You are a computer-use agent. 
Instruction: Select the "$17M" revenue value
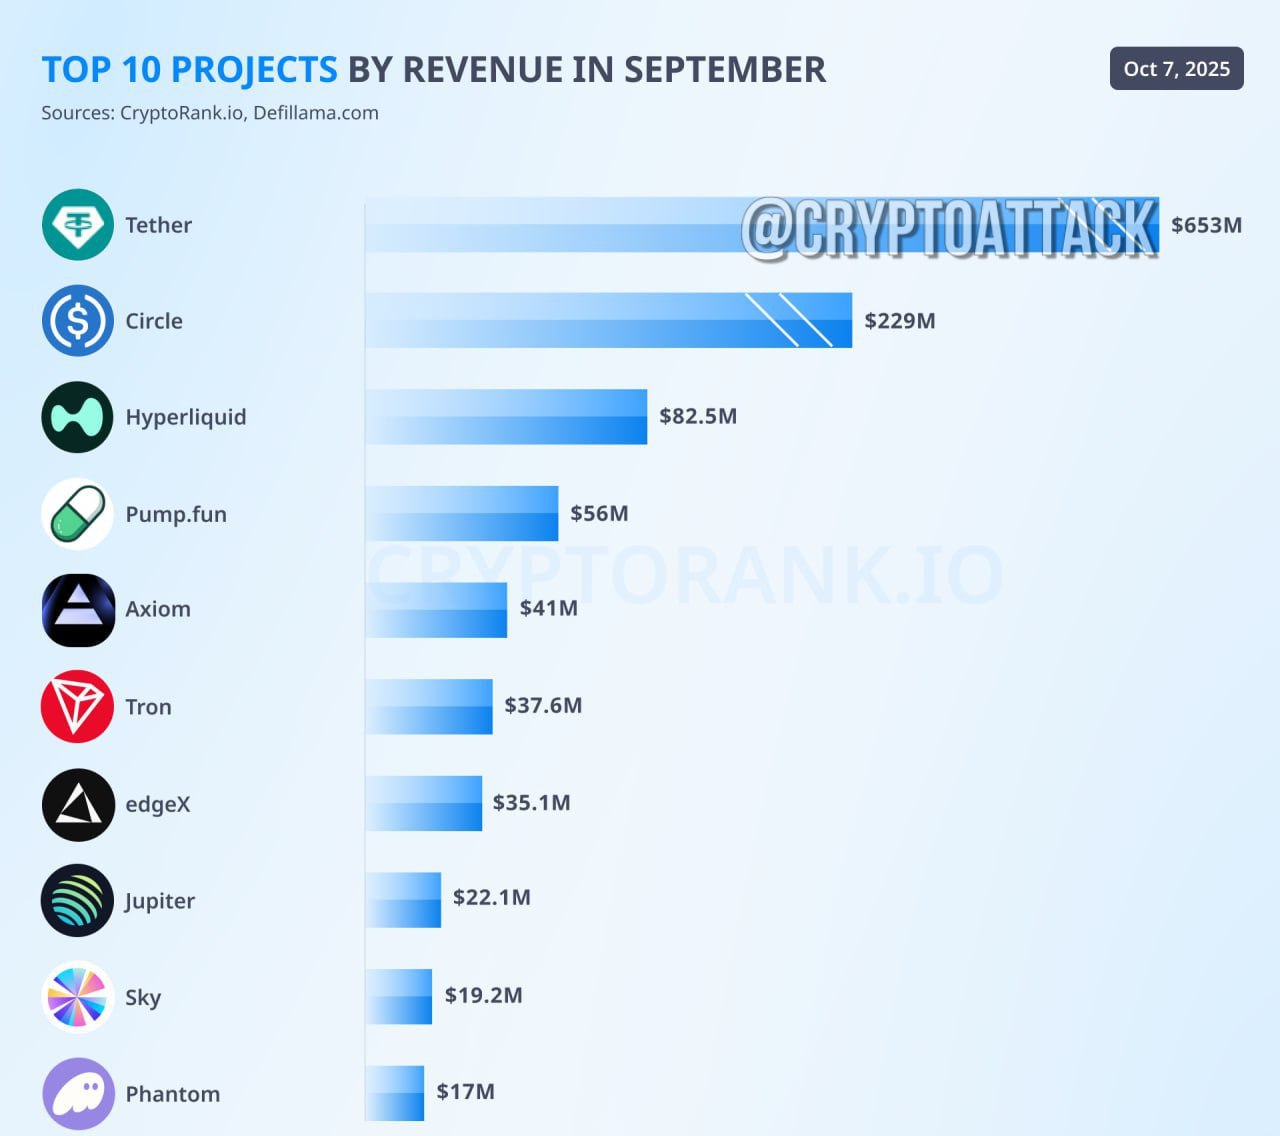tap(466, 1091)
